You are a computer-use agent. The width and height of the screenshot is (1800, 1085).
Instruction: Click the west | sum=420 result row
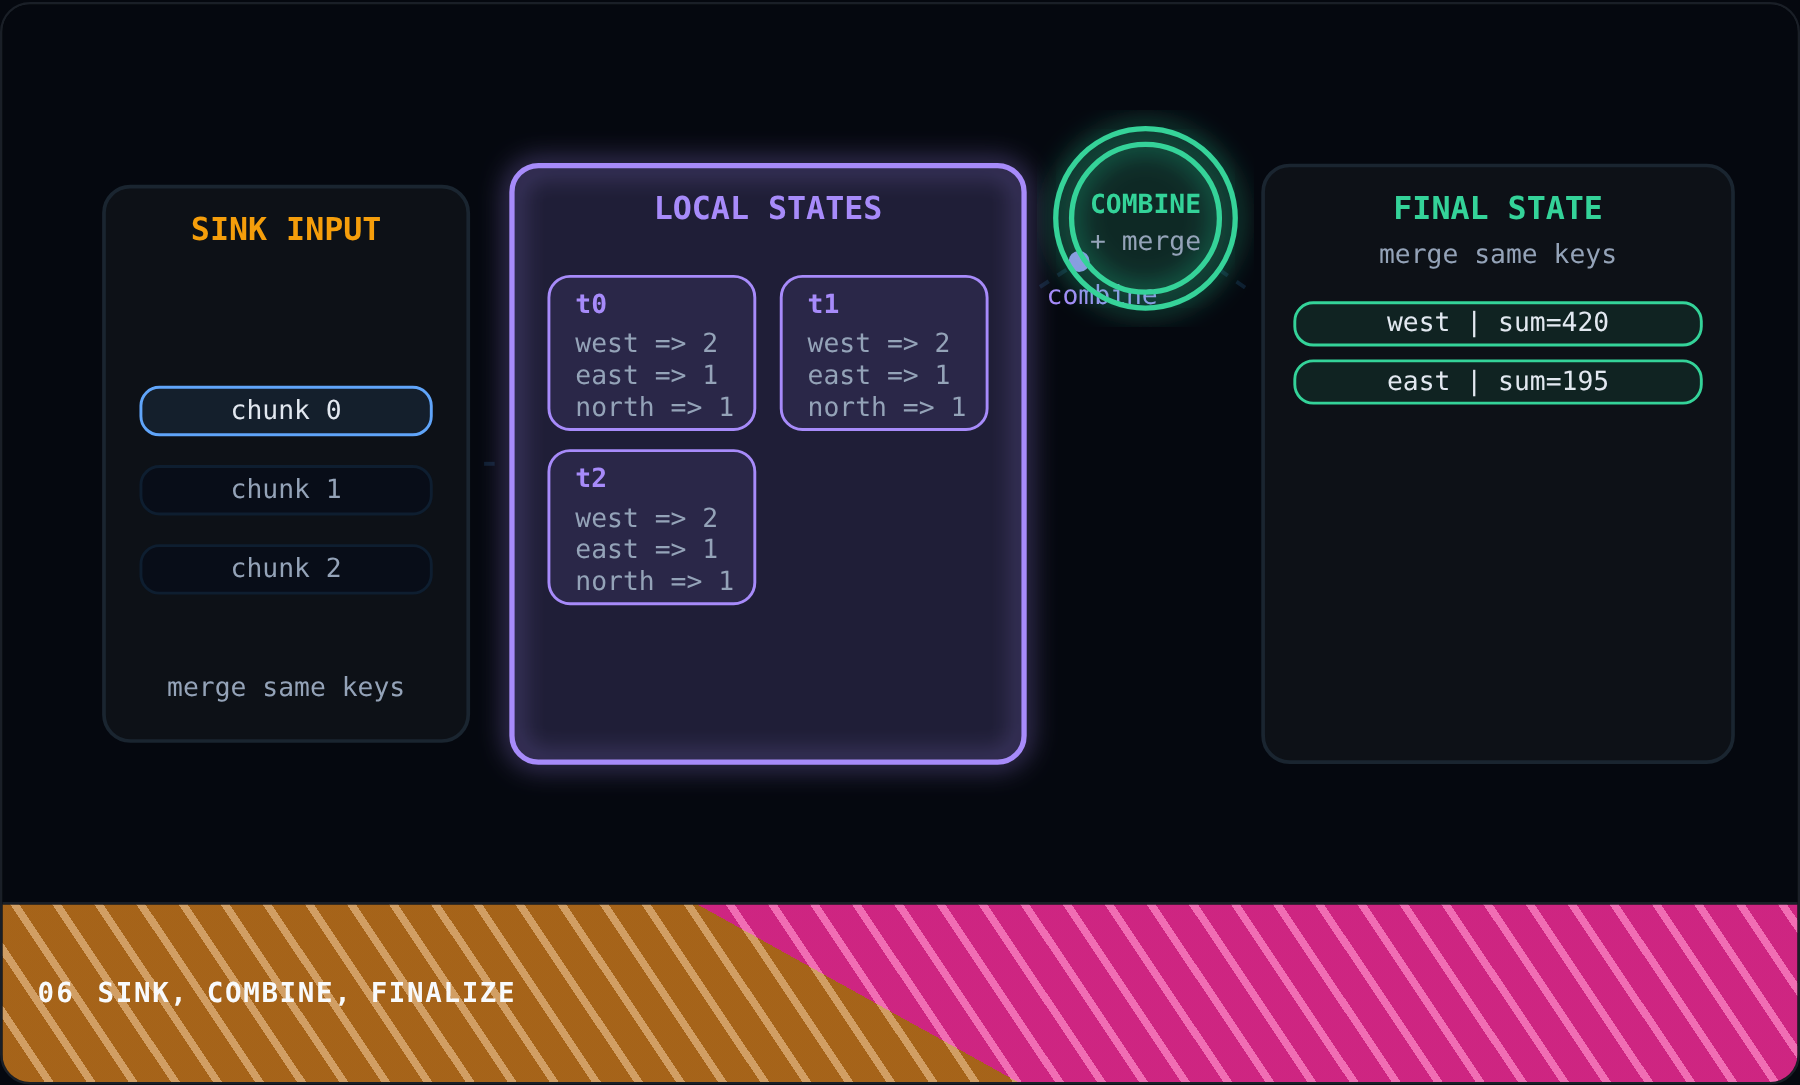pos(1498,323)
